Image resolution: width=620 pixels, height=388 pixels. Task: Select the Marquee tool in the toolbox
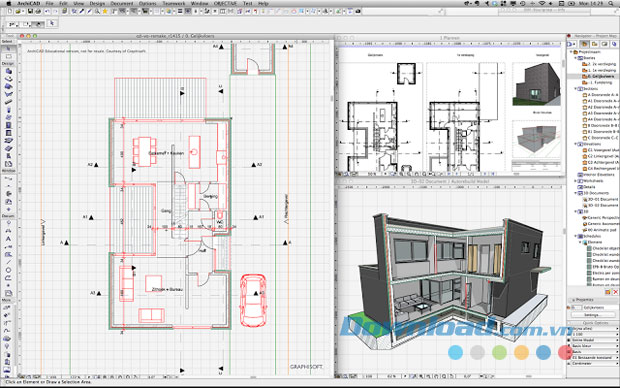click(8, 57)
